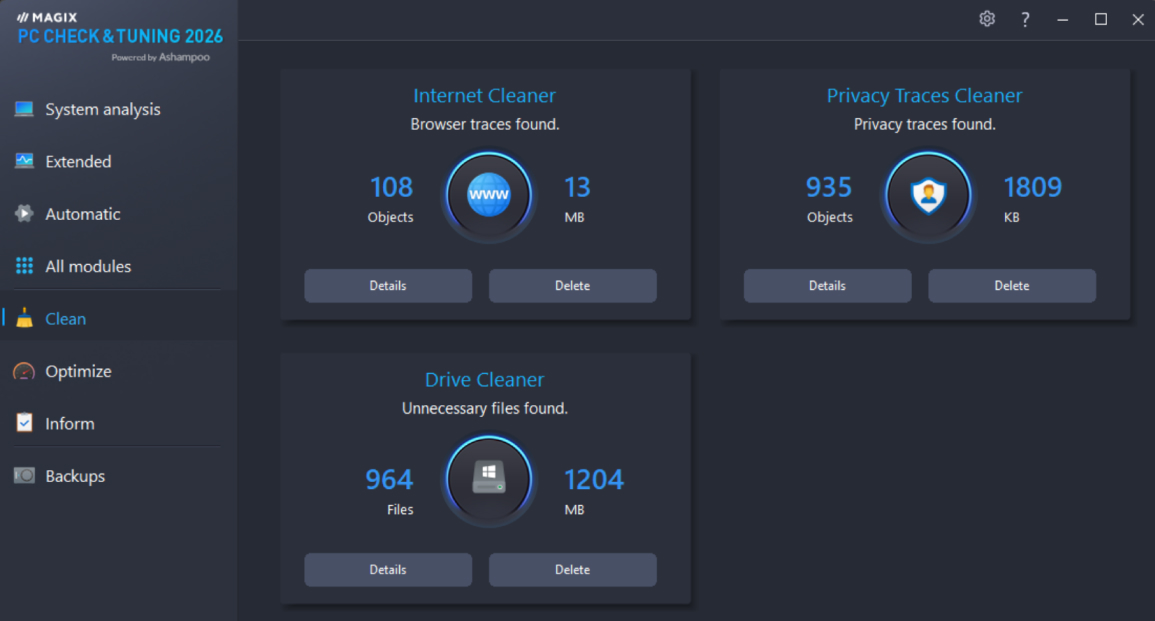Click the Privacy Traces Cleaner shield icon
The width and height of the screenshot is (1155, 621).
tap(928, 196)
